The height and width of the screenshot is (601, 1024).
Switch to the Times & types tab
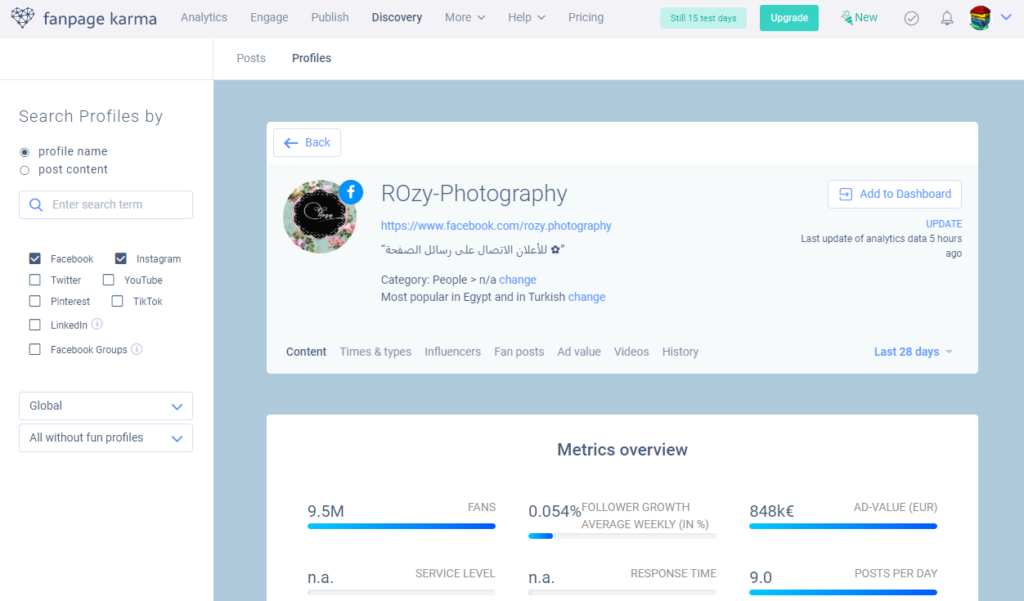(x=375, y=352)
